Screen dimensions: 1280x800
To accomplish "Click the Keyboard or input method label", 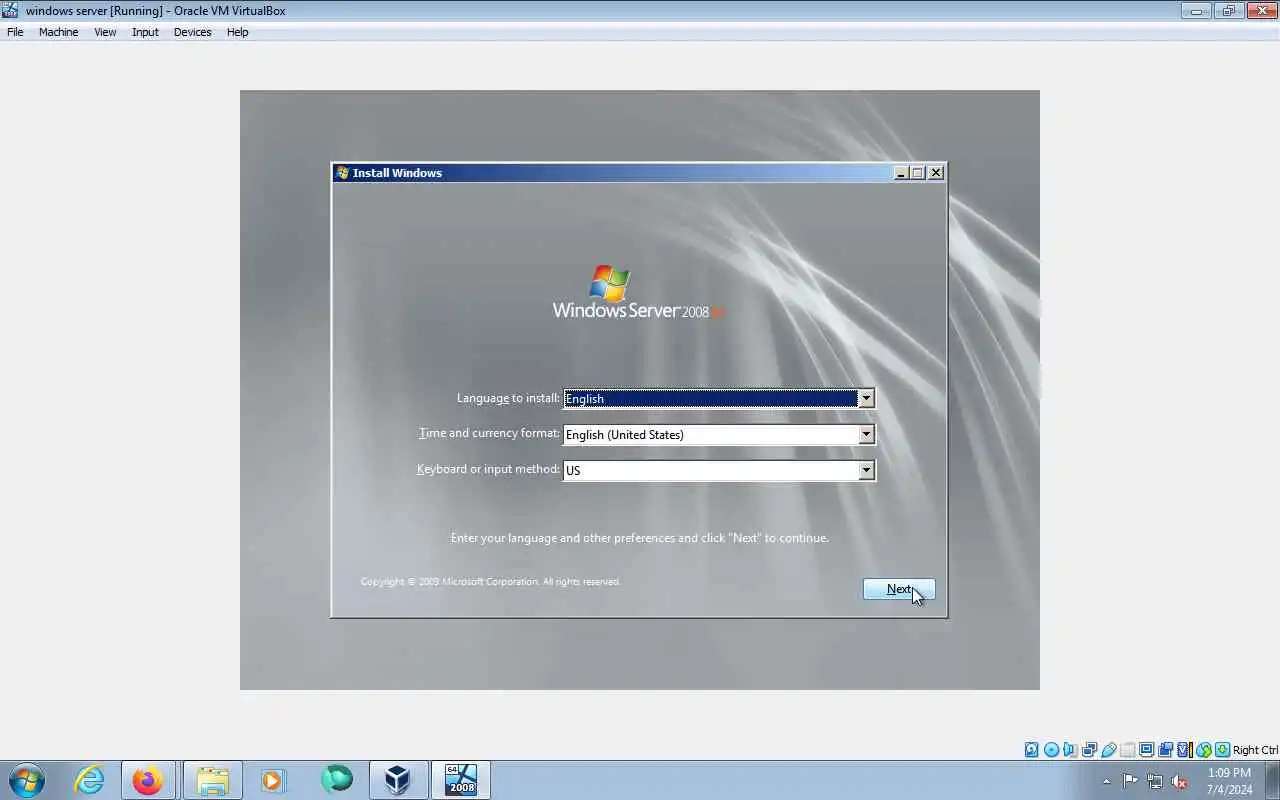I will tap(488, 468).
